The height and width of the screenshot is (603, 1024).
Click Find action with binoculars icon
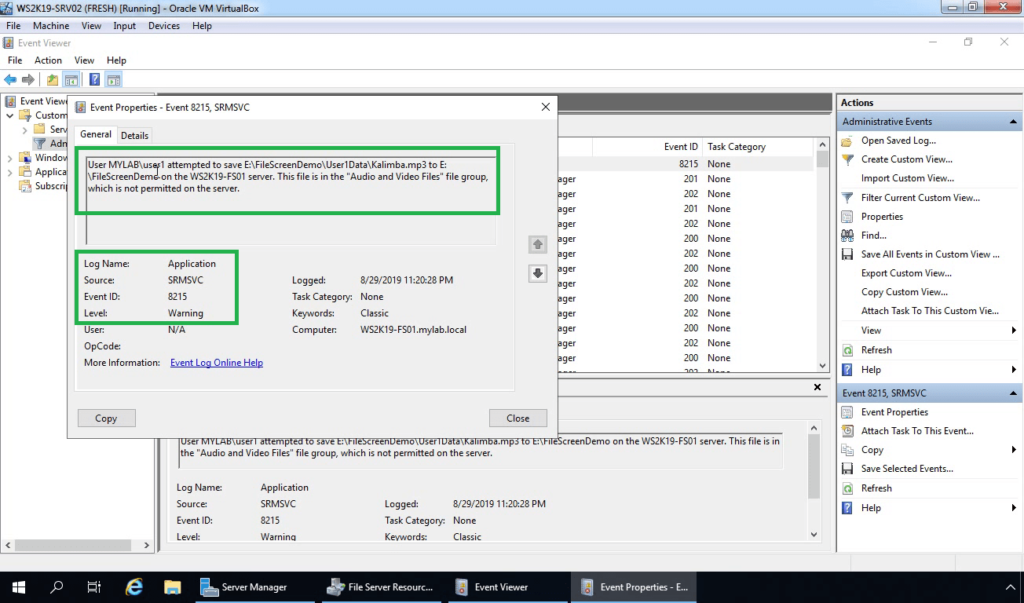[x=873, y=235]
